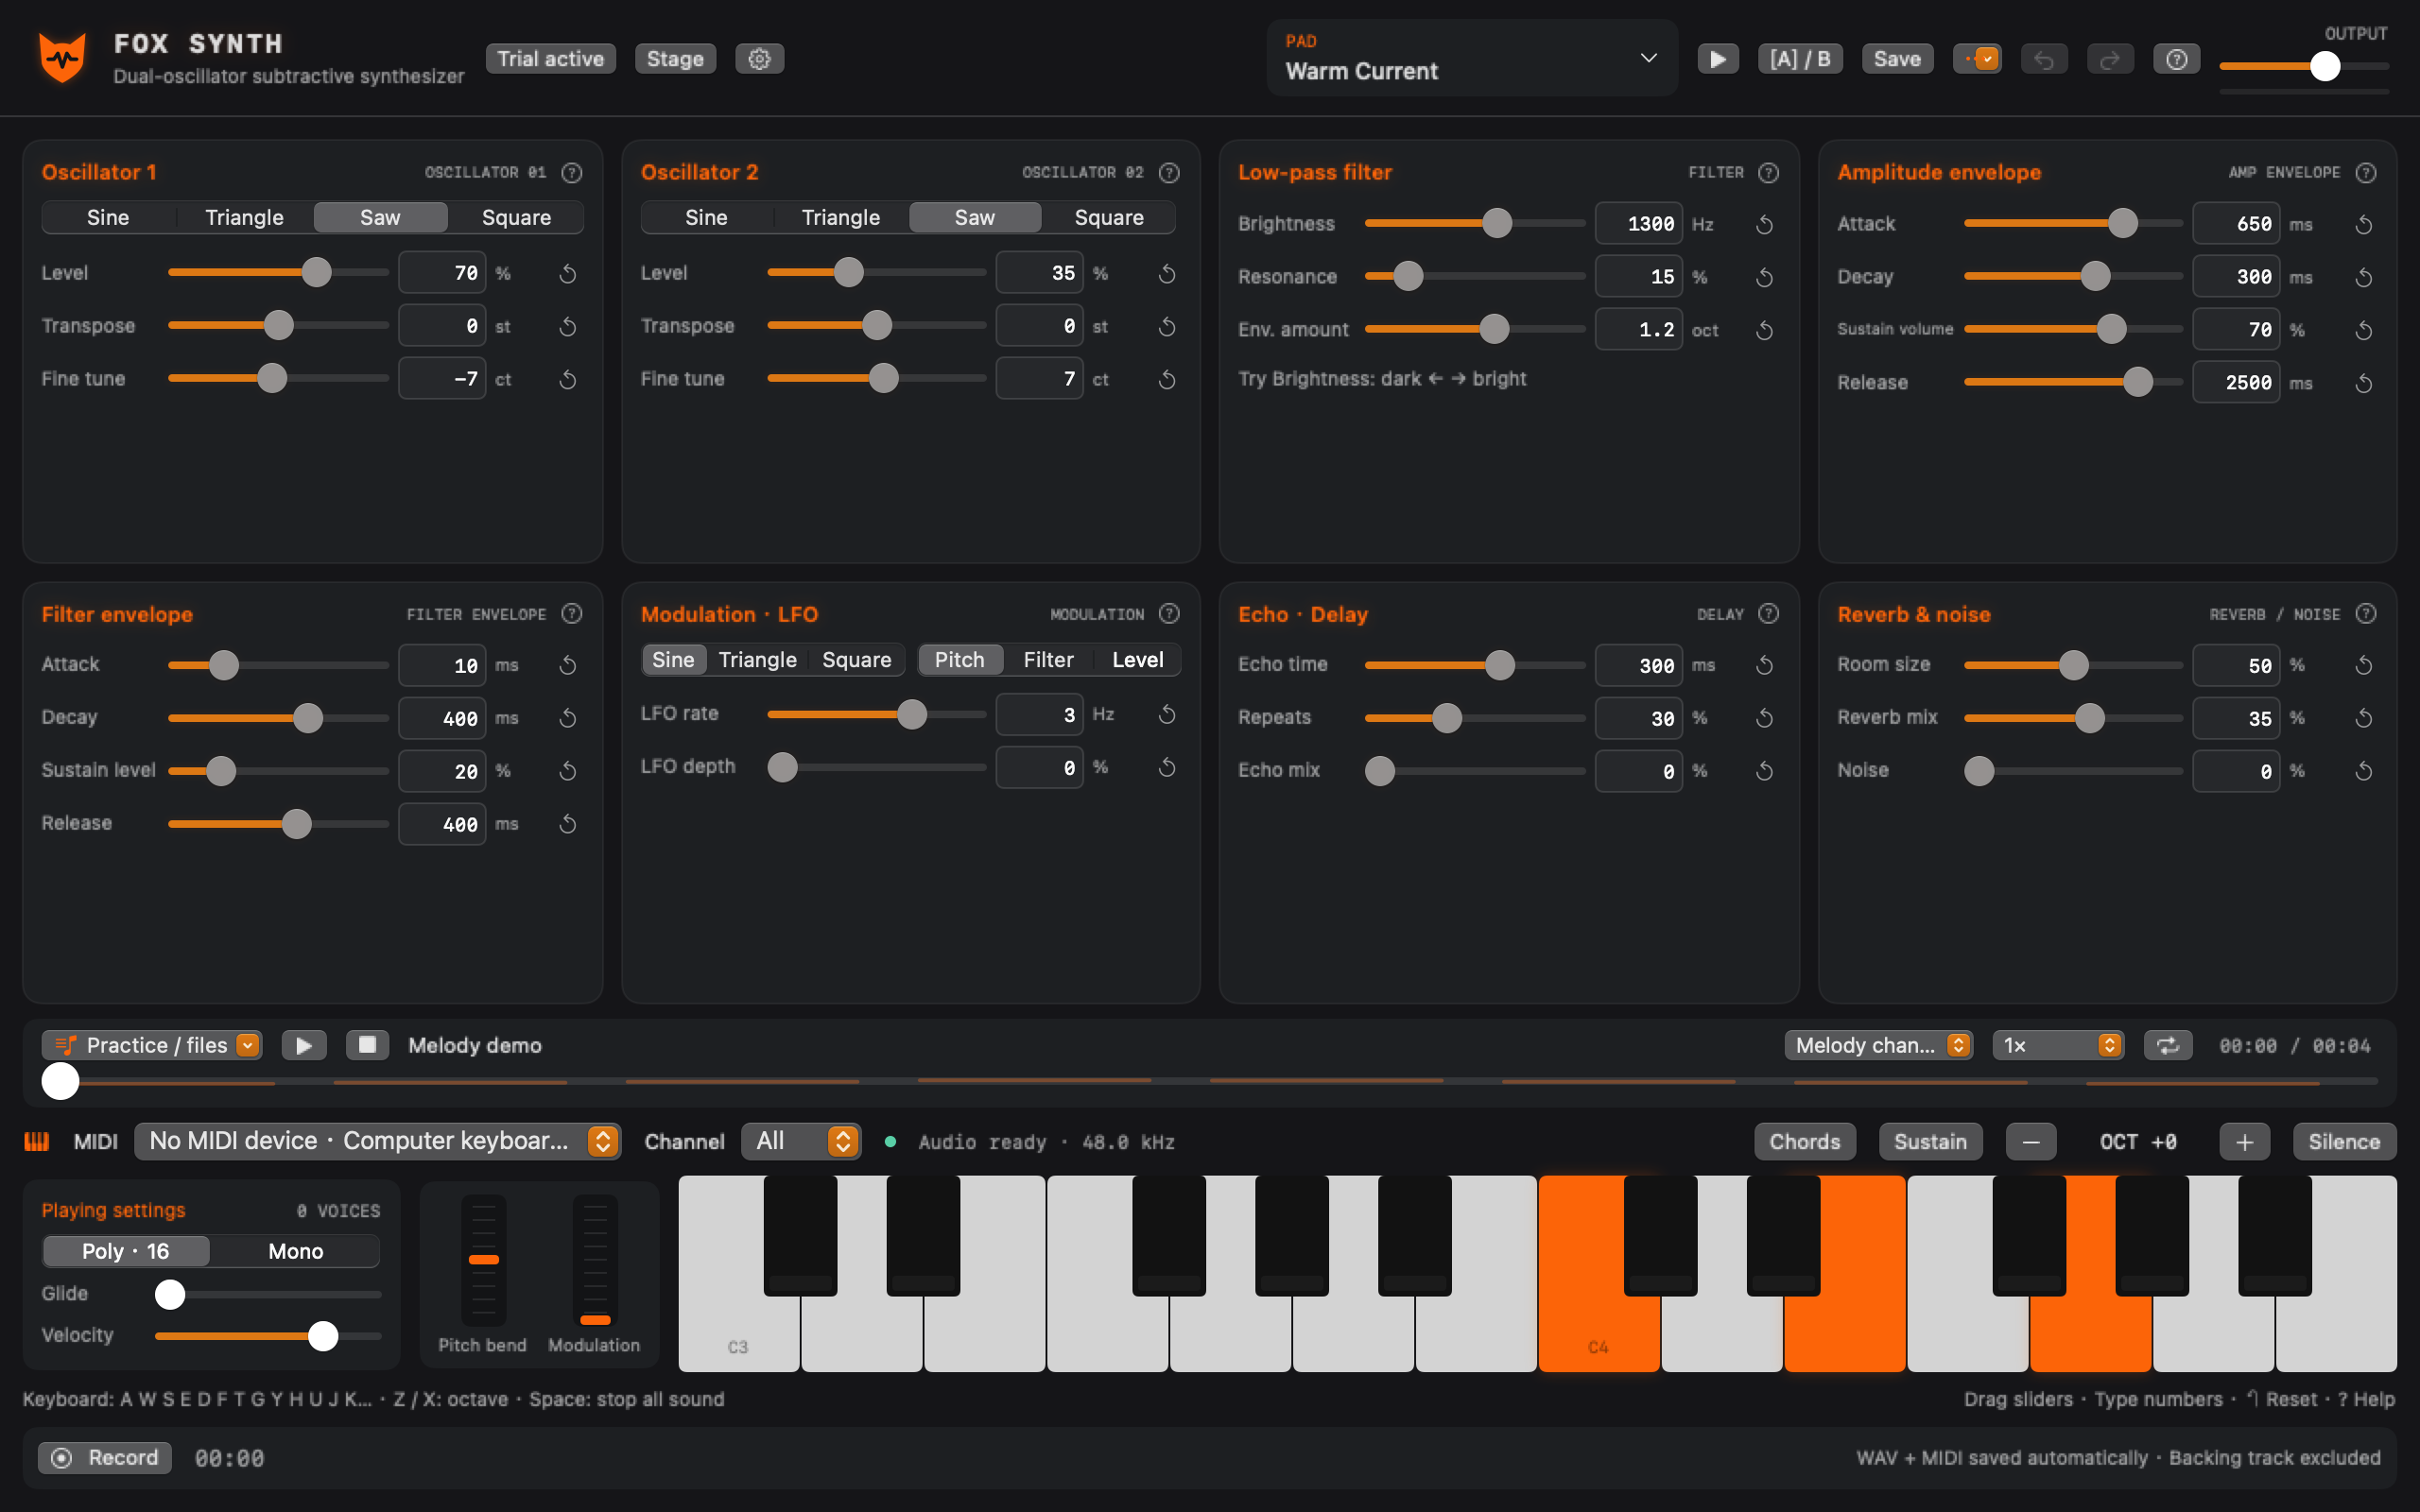Image resolution: width=2420 pixels, height=1512 pixels.
Task: Click the Velocity slider handle
Action: tap(323, 1336)
